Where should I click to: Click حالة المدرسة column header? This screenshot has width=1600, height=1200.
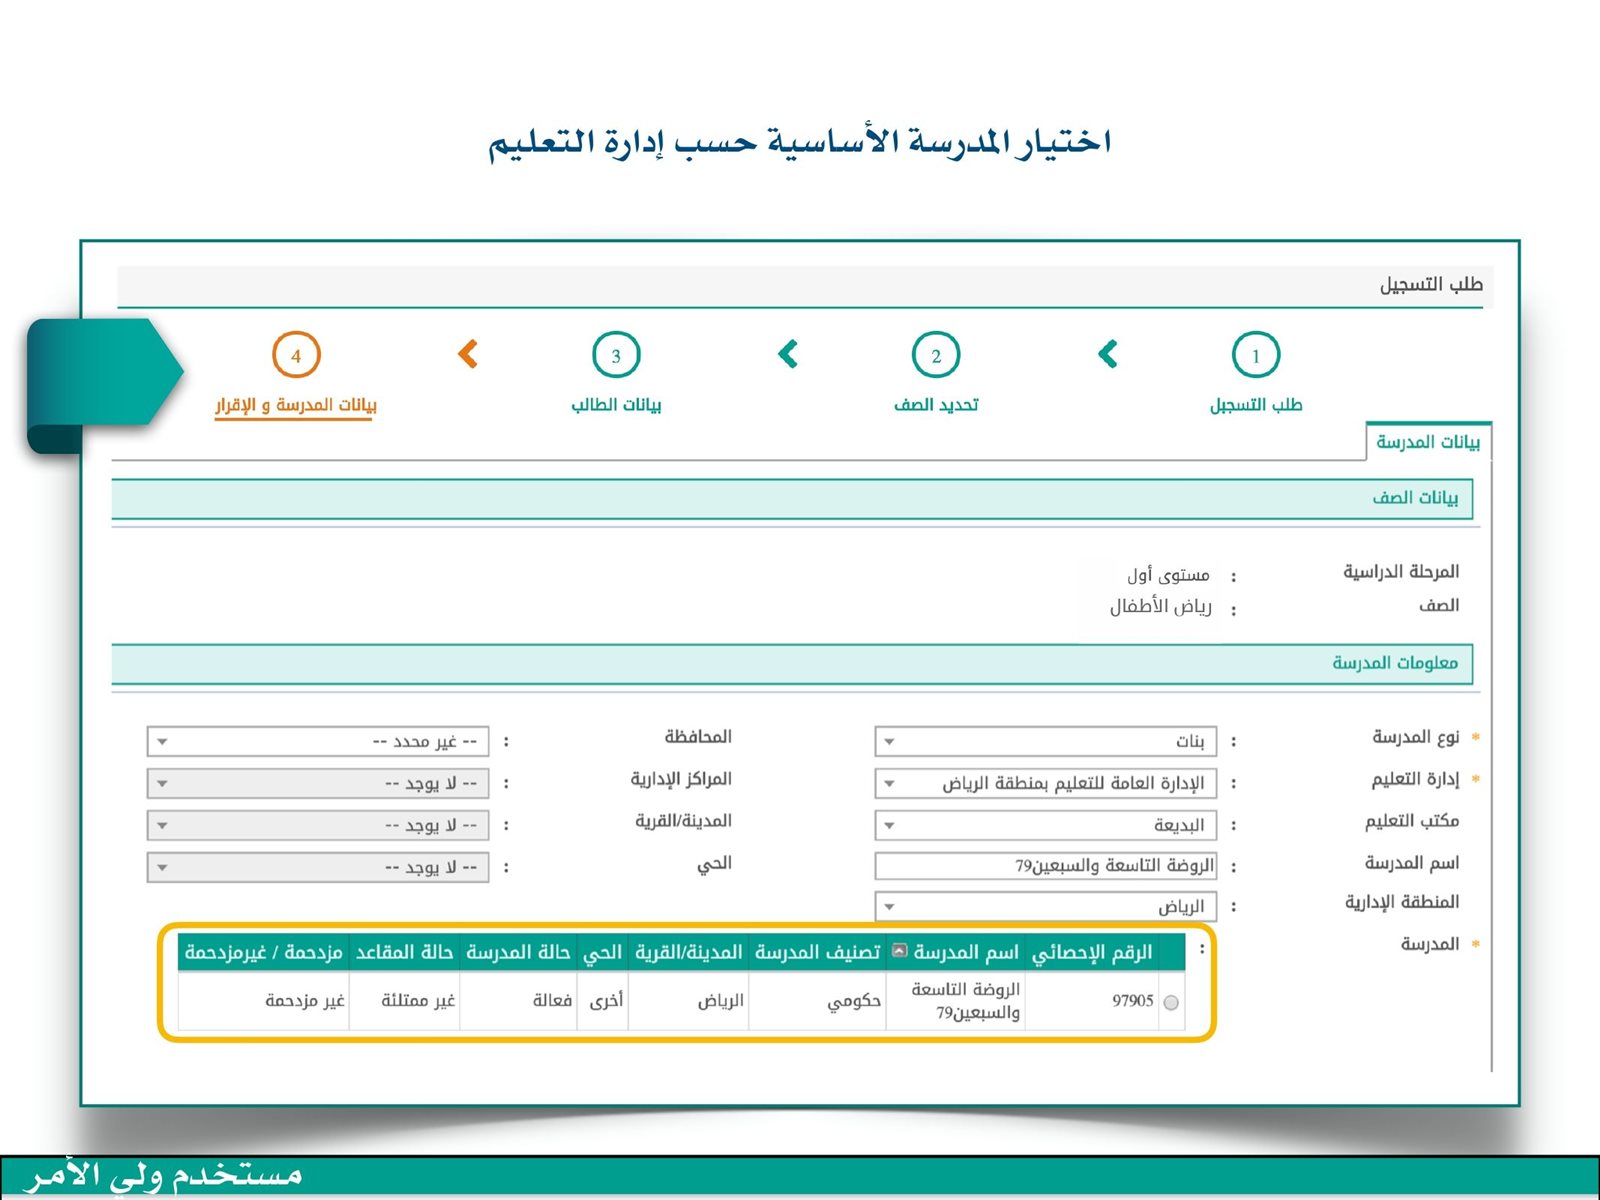tap(518, 952)
